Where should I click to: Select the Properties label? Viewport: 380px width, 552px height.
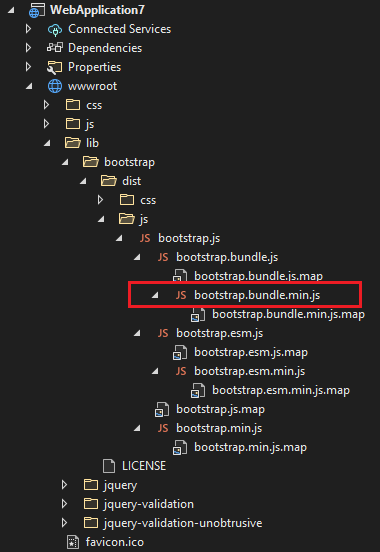coord(94,67)
